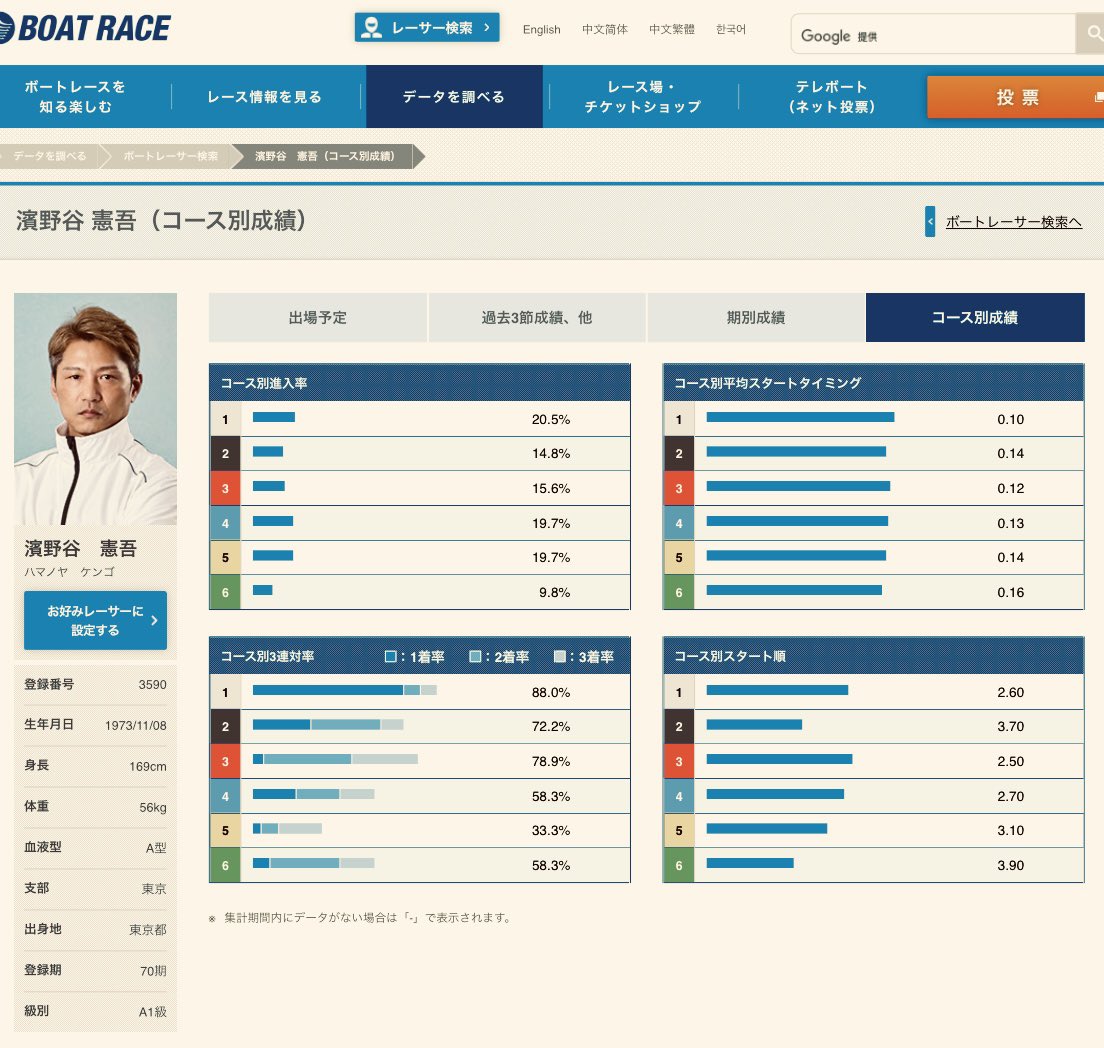Click the 東京都 birthplace value

[148, 930]
